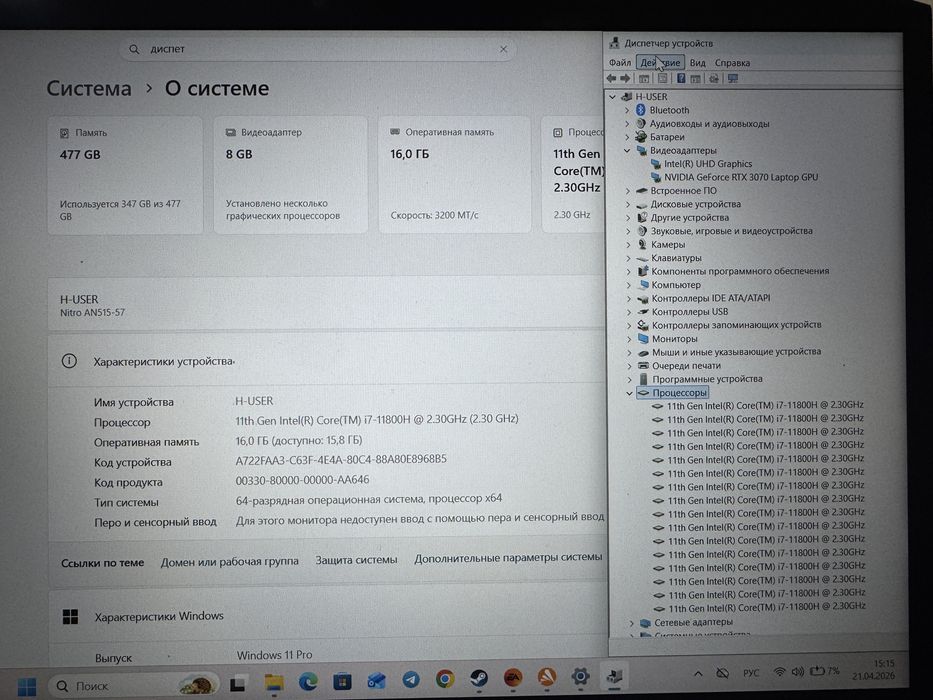Collapse the Процессоры category
933x700 pixels.
tap(629, 393)
